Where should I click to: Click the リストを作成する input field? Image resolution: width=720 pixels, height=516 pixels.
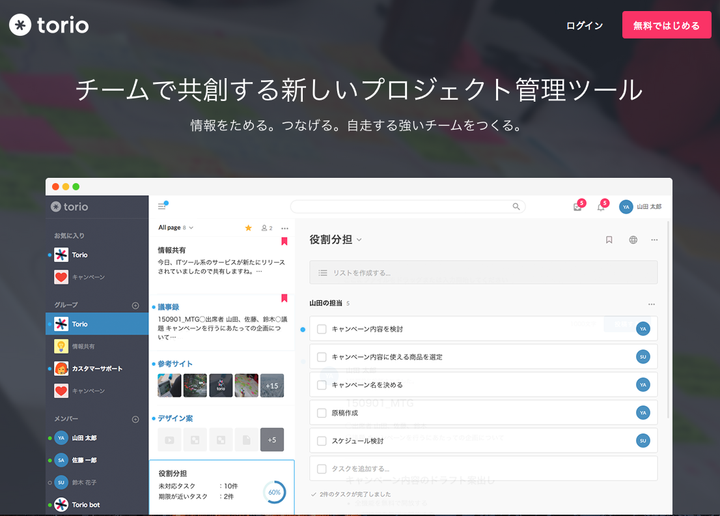(x=484, y=273)
